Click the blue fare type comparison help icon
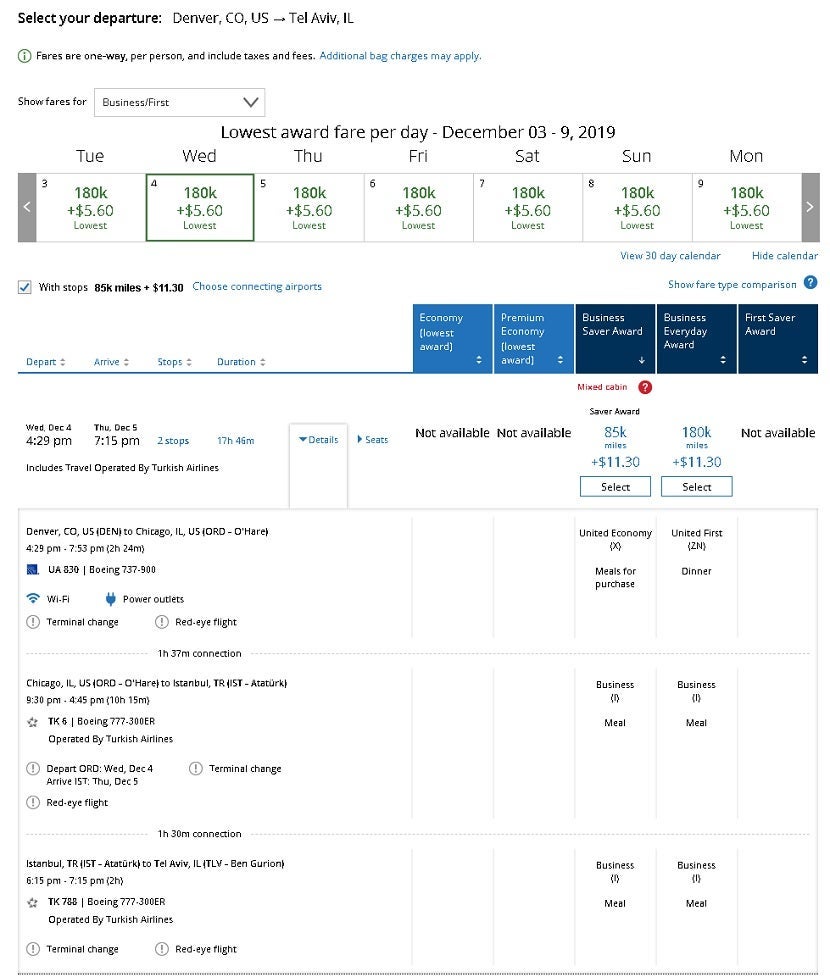 [810, 284]
